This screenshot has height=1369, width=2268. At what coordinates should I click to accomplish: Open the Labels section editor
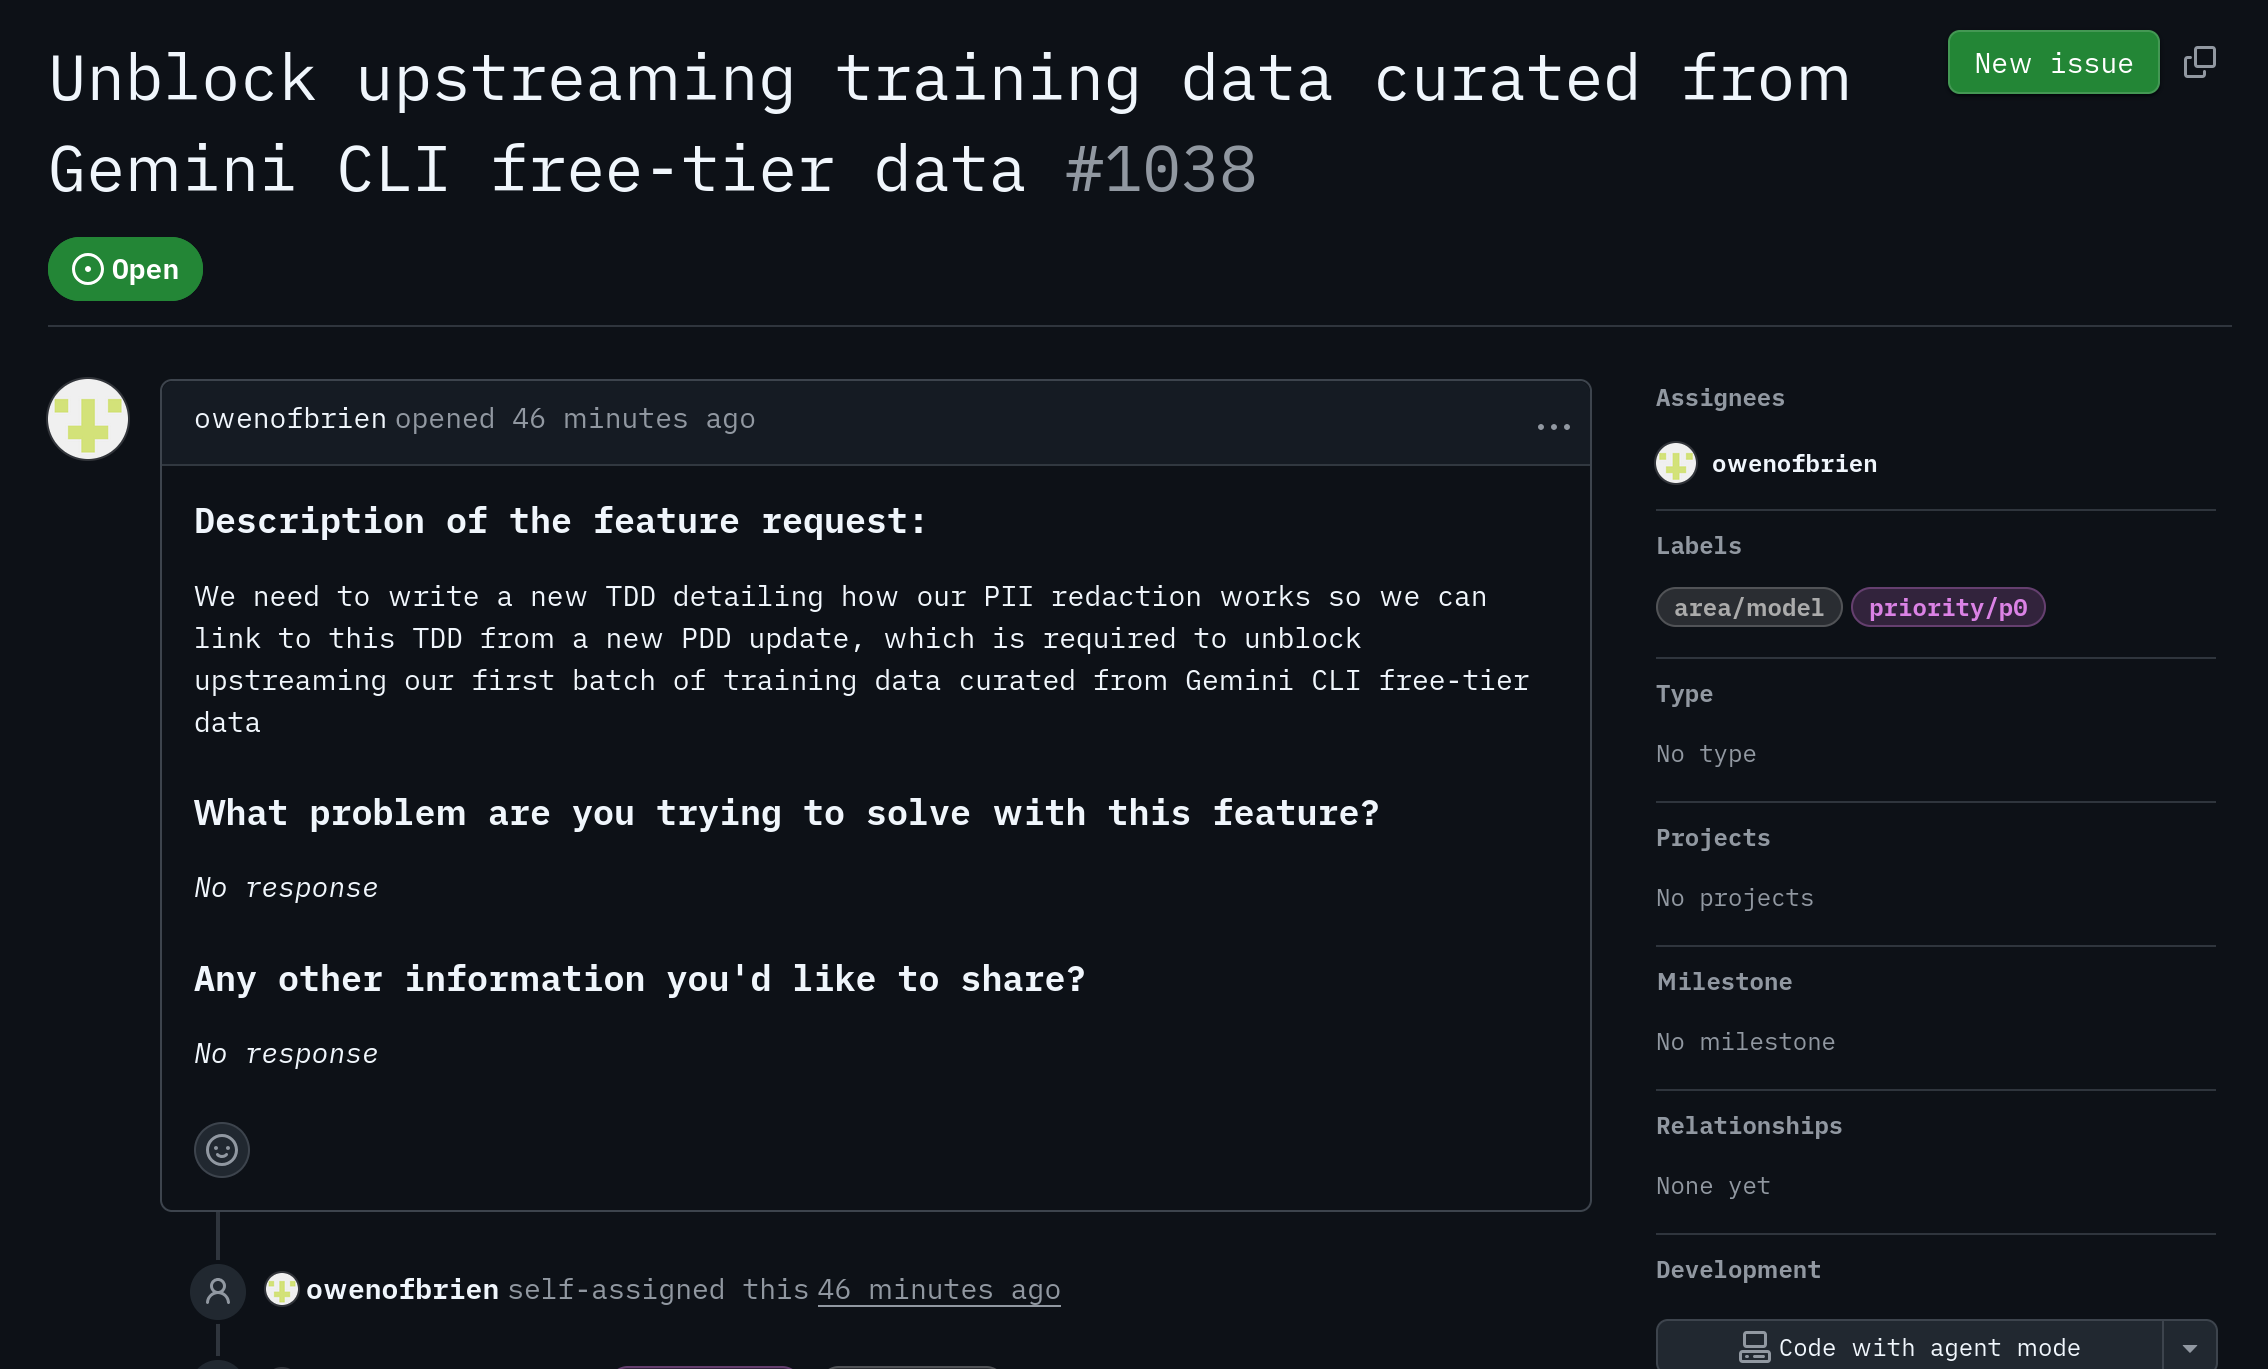coord(1698,546)
